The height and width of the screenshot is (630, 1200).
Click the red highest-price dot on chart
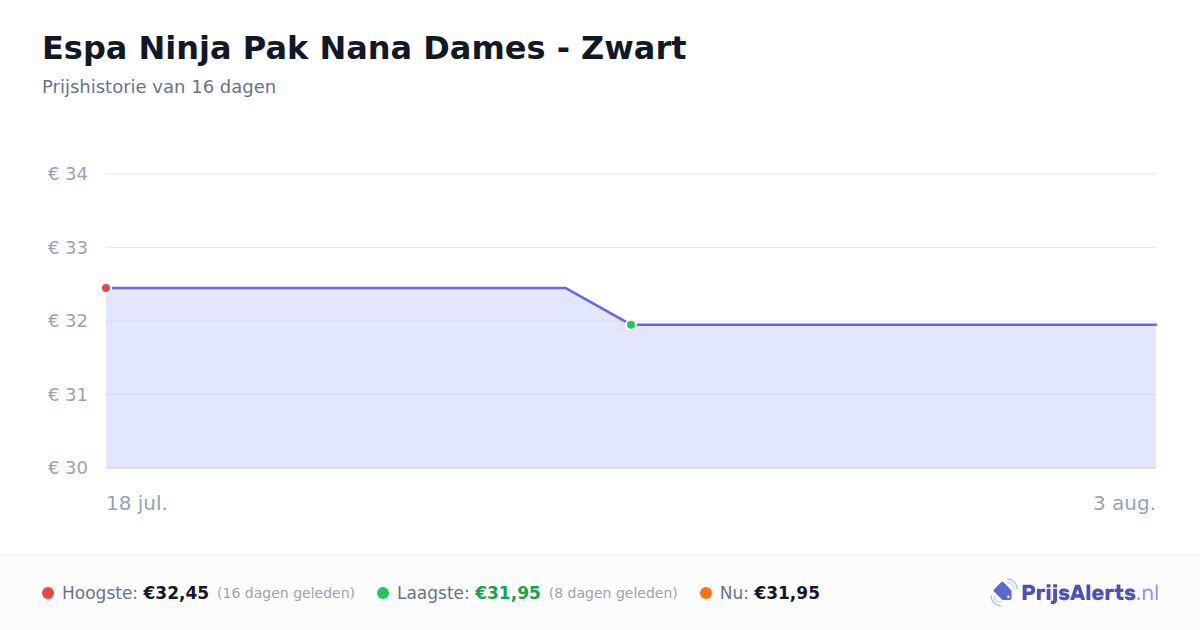point(106,288)
